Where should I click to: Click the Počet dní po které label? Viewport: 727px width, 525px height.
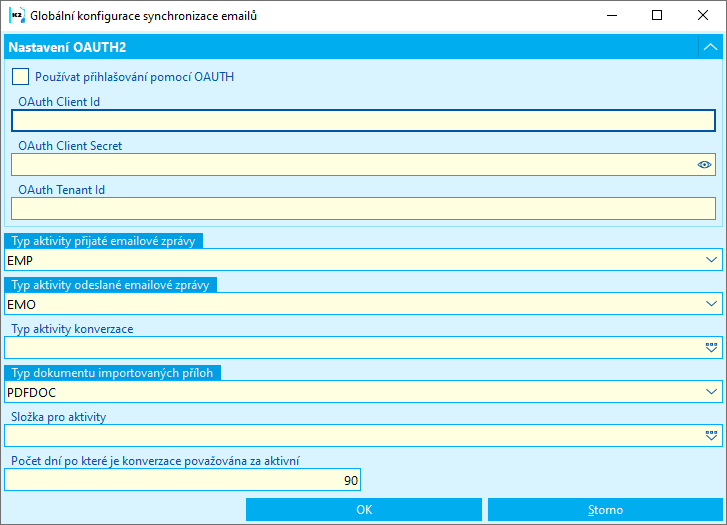click(x=155, y=461)
